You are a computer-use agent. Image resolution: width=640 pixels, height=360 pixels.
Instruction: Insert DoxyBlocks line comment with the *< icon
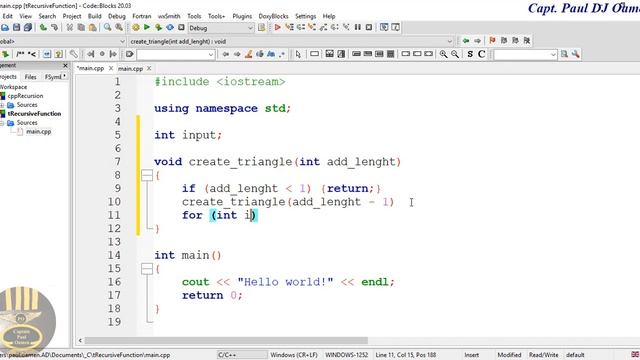pos(32,54)
